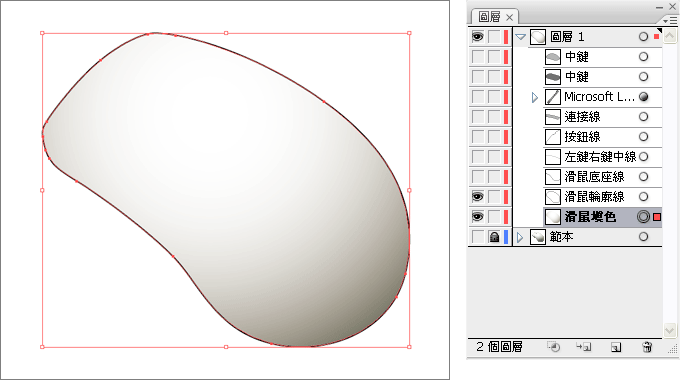Click Create New Sublayer icon
Screen dimensions: 680x380
point(584,347)
